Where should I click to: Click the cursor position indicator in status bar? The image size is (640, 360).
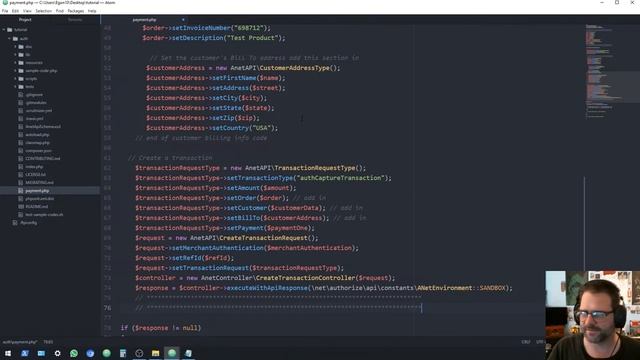click(48, 342)
